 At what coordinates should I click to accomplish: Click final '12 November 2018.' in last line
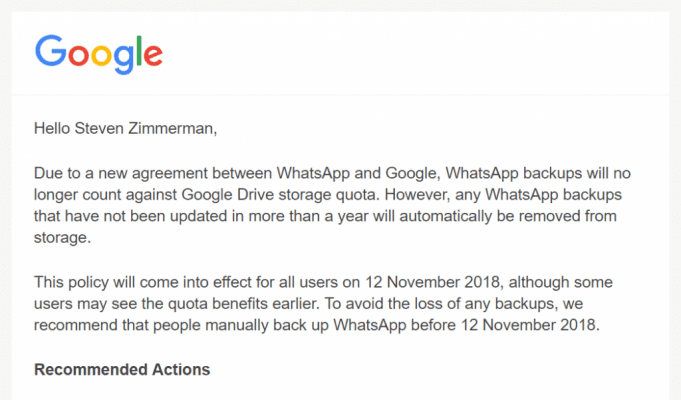[530, 325]
